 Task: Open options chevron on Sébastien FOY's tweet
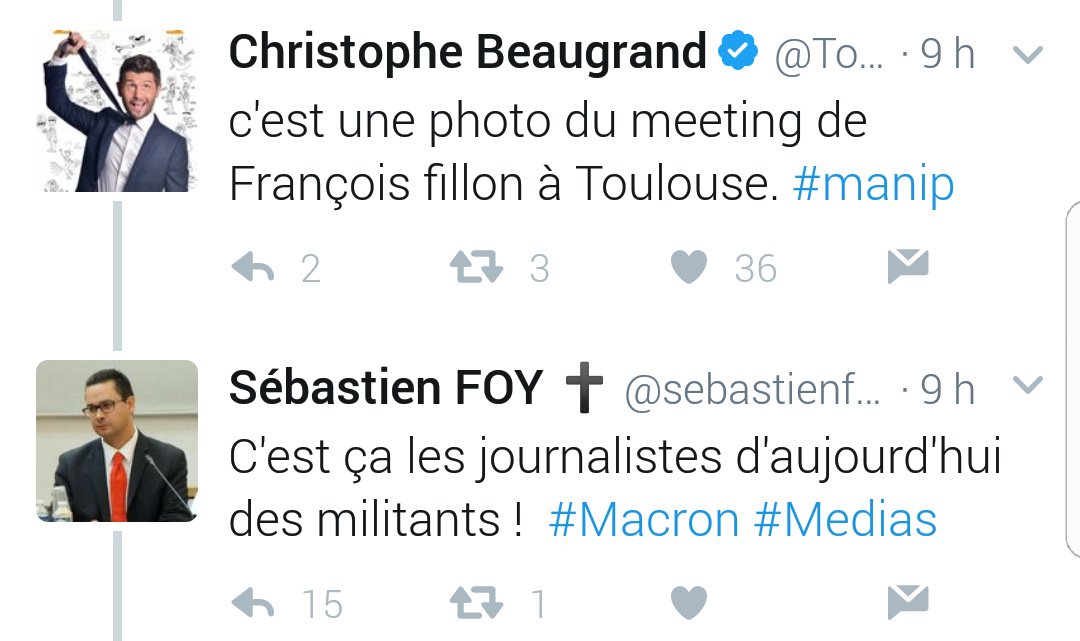click(1028, 385)
